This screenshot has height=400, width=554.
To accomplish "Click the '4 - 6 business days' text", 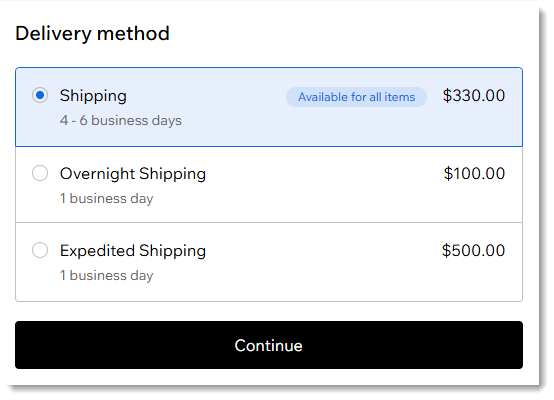I will (x=120, y=120).
